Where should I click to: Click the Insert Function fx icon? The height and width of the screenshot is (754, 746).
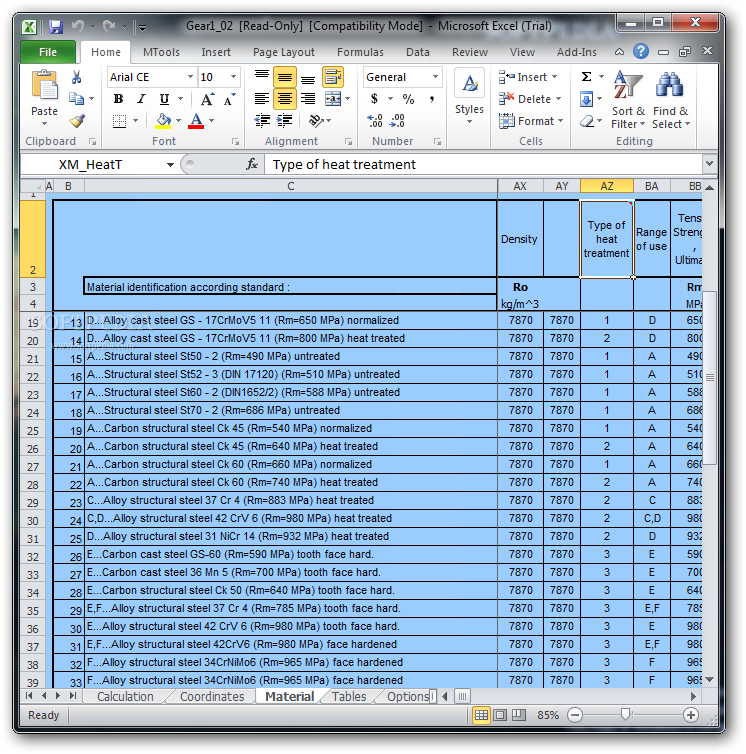point(252,164)
